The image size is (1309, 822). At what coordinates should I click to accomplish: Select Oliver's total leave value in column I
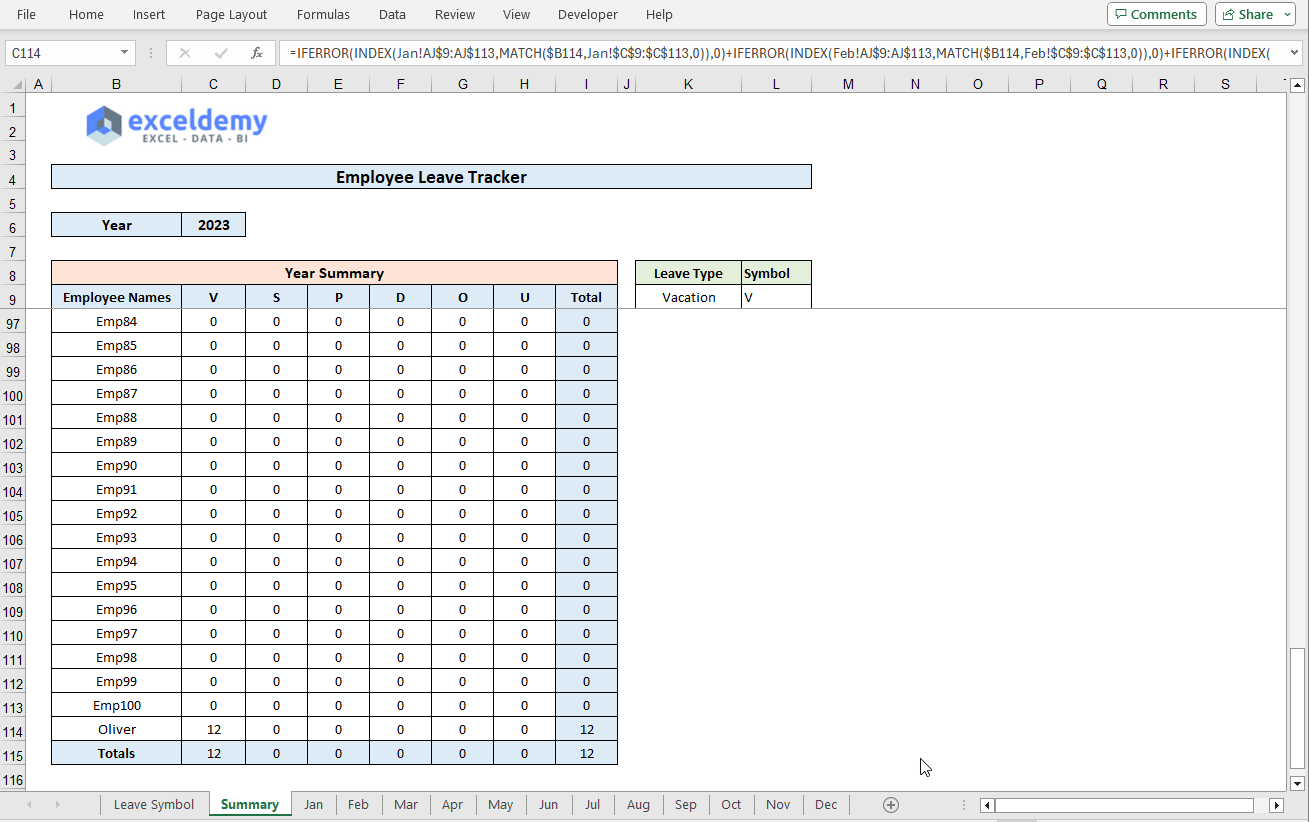pyautogui.click(x=587, y=730)
